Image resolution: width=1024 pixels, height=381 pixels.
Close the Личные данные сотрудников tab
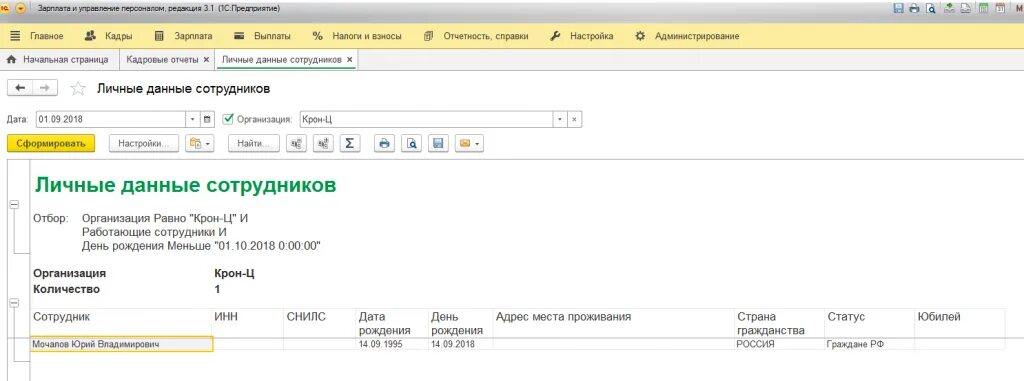(349, 59)
